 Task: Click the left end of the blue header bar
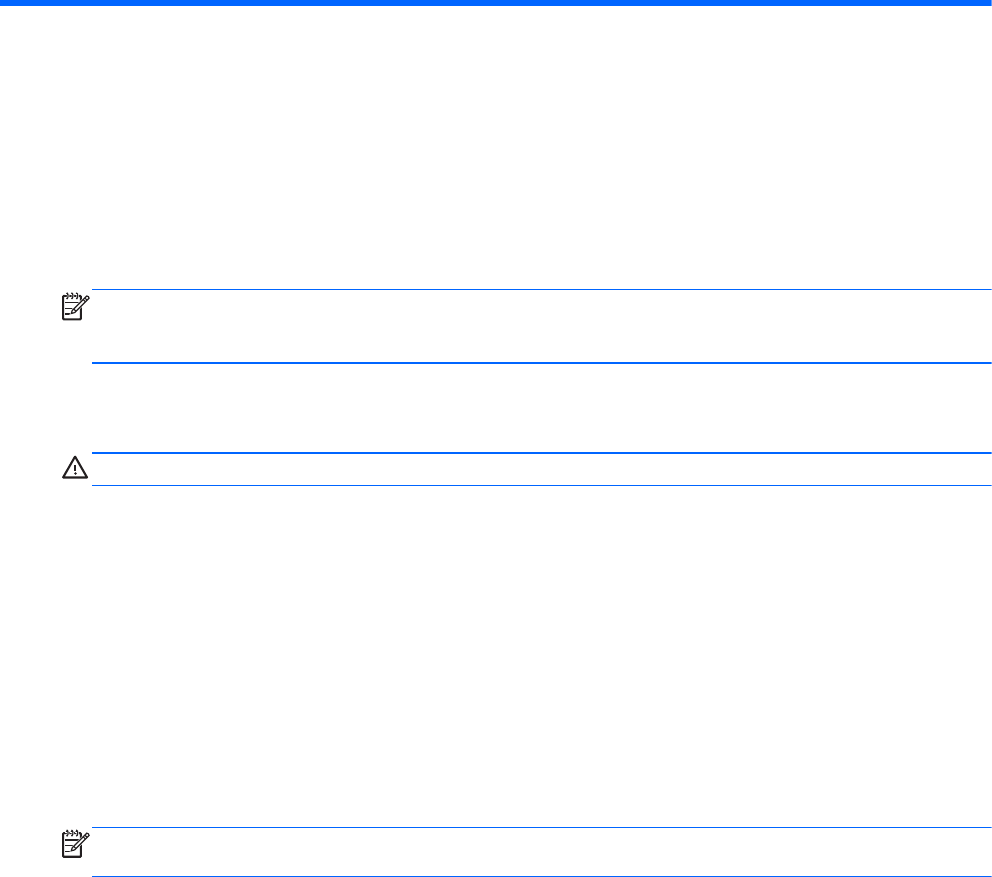pos(6,3)
